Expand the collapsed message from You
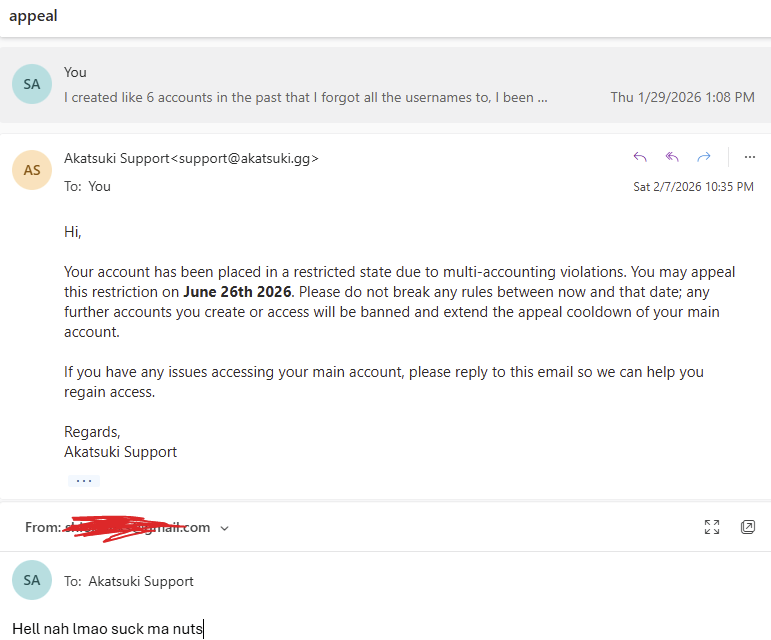771x640 pixels. tap(386, 85)
